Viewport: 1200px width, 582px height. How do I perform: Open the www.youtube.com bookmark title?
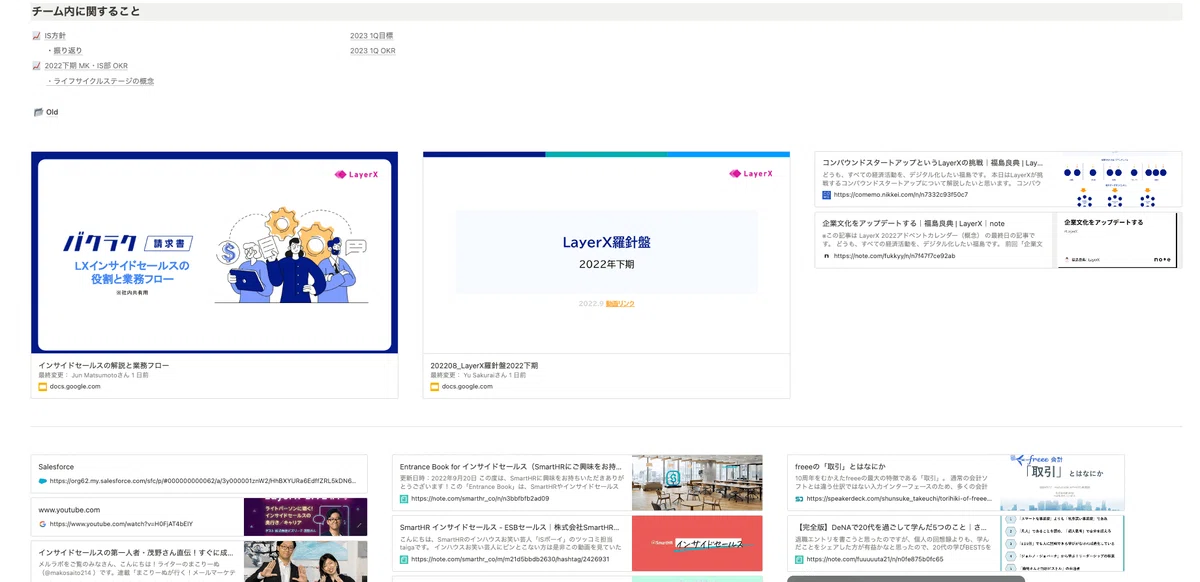click(x=69, y=510)
